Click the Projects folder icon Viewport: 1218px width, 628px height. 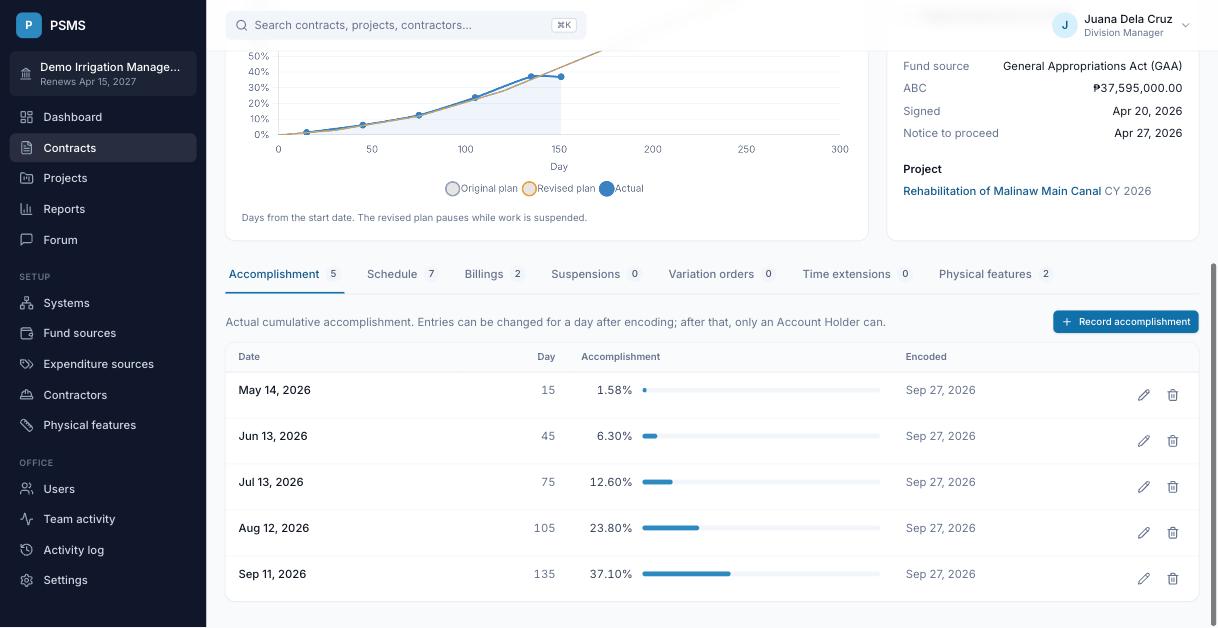[x=26, y=178]
